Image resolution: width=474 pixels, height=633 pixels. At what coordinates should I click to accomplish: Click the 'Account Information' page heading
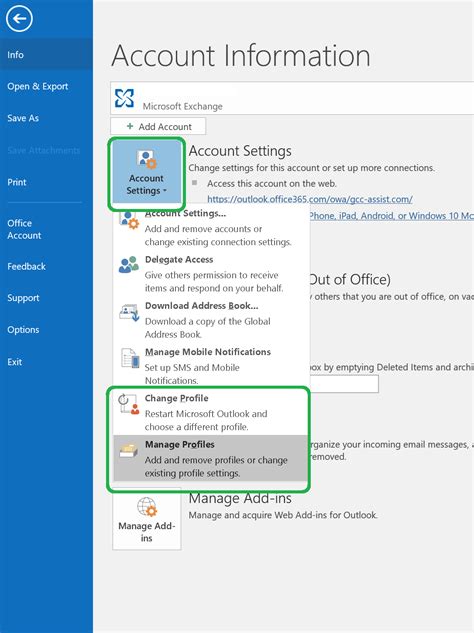241,56
